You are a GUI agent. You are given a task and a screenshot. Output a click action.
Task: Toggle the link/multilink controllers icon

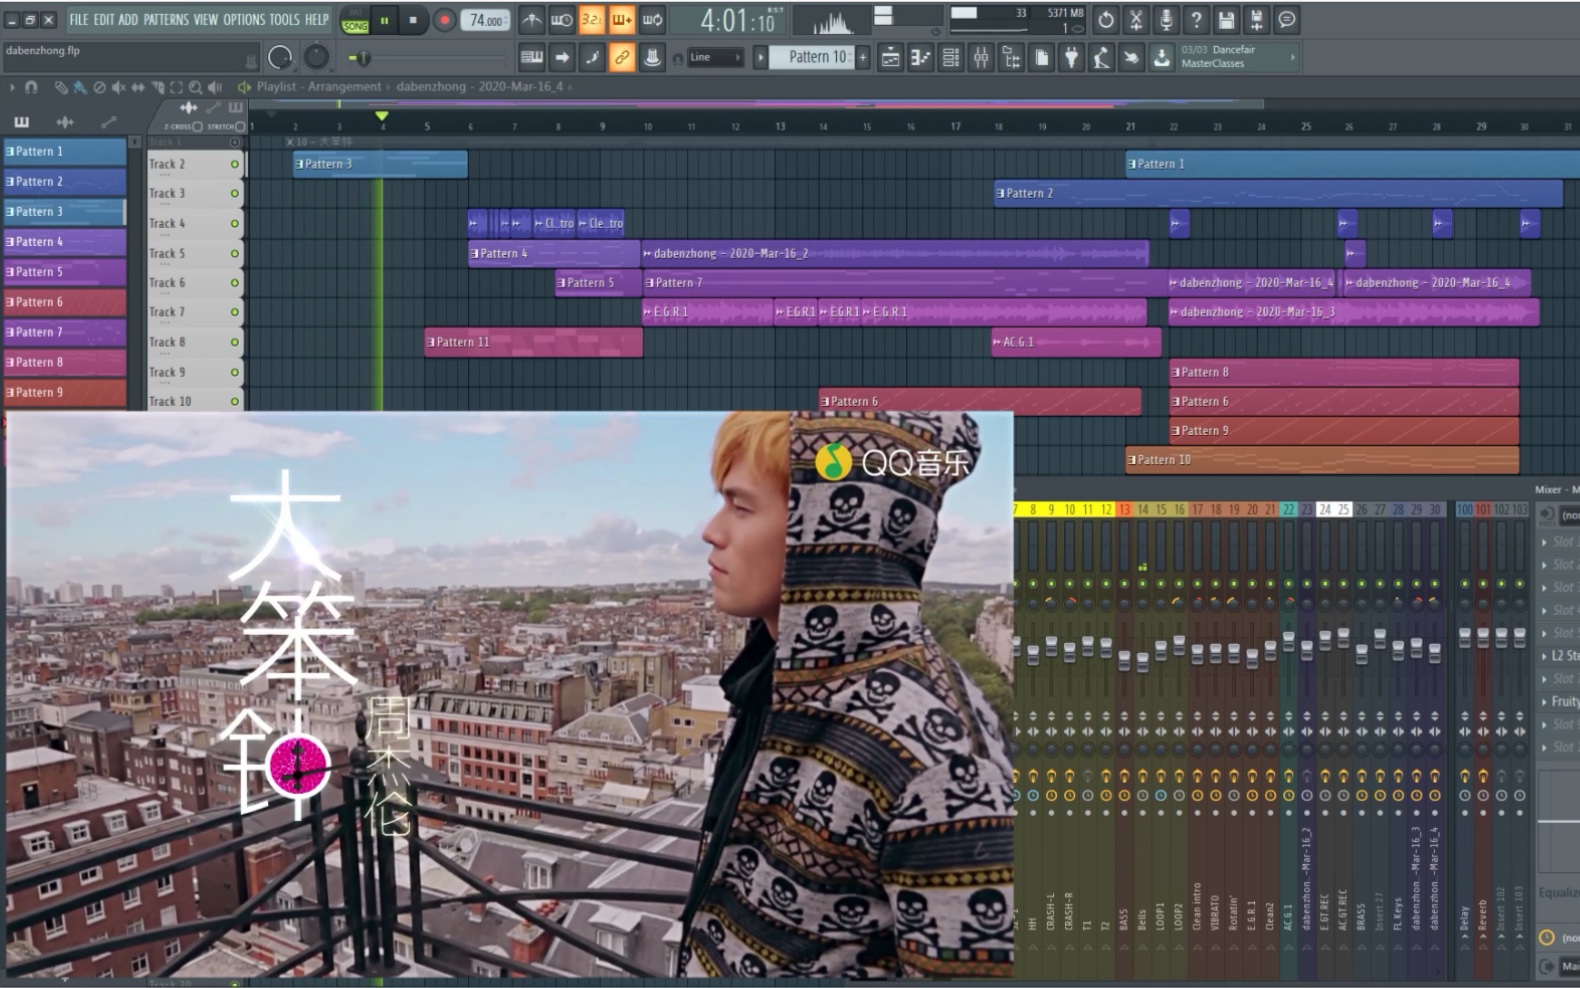622,57
